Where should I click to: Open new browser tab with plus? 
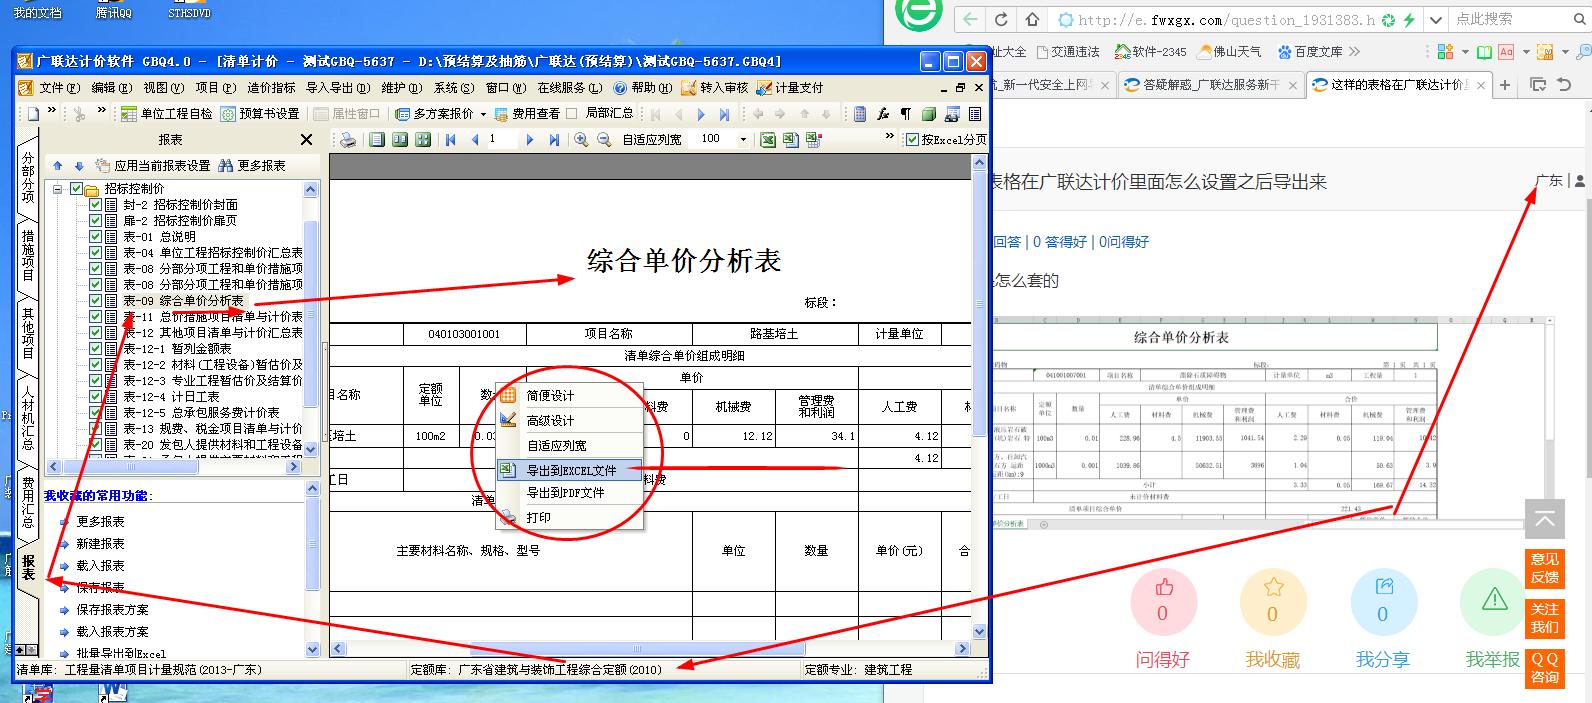click(1504, 85)
